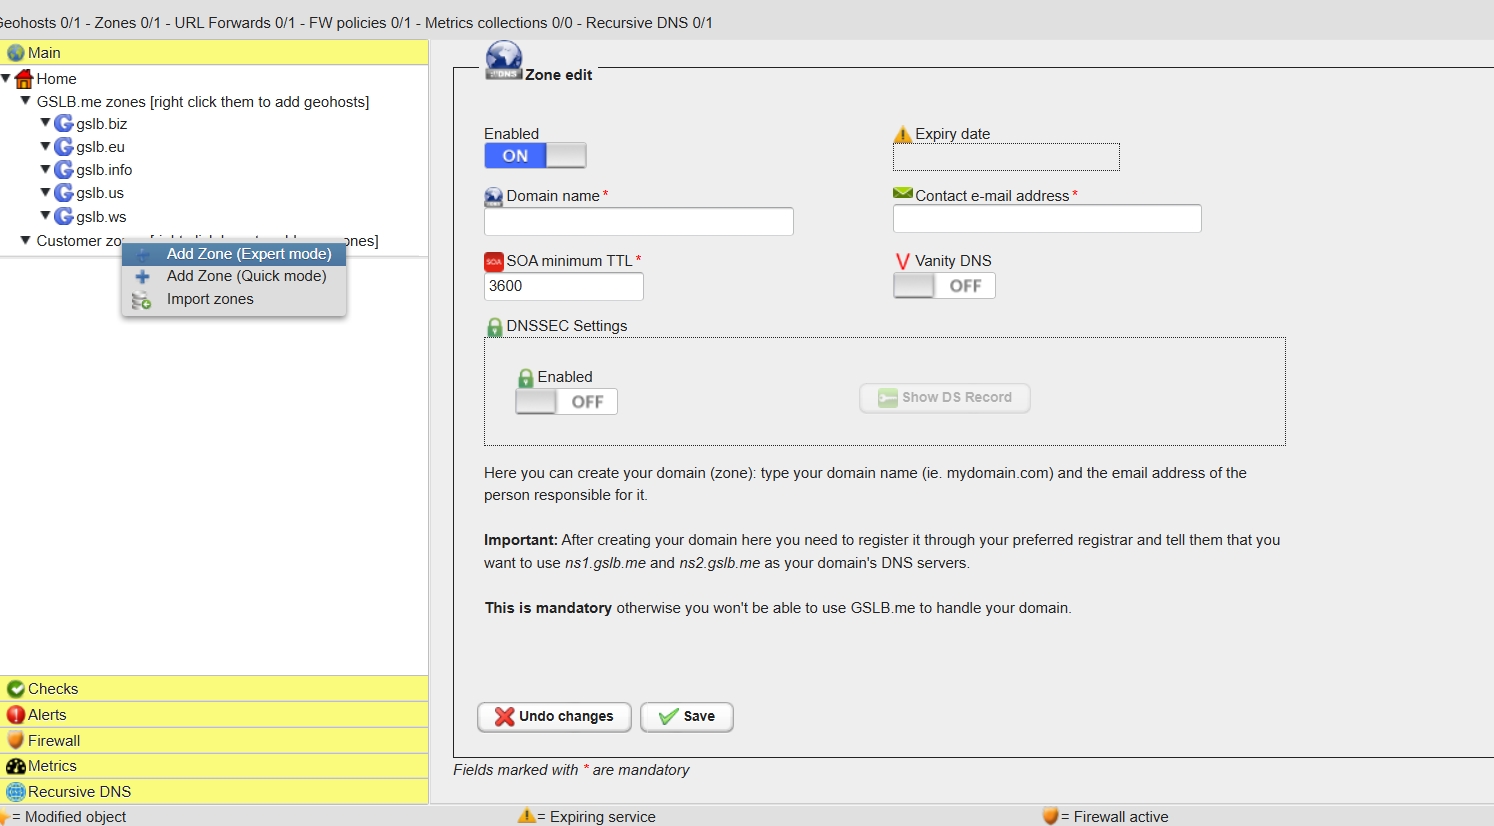Open the Checks accordion panel
Image resolution: width=1494 pixels, height=826 pixels.
point(214,689)
